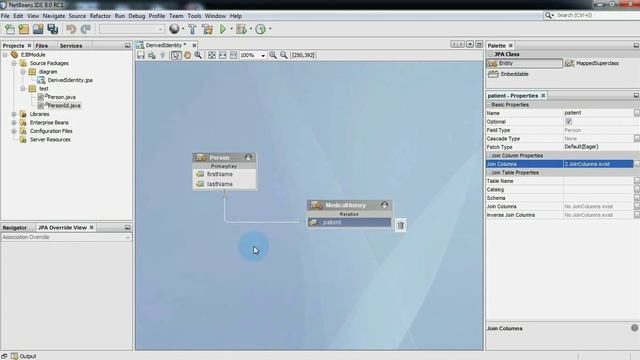Open the Debug menu

coord(137,16)
